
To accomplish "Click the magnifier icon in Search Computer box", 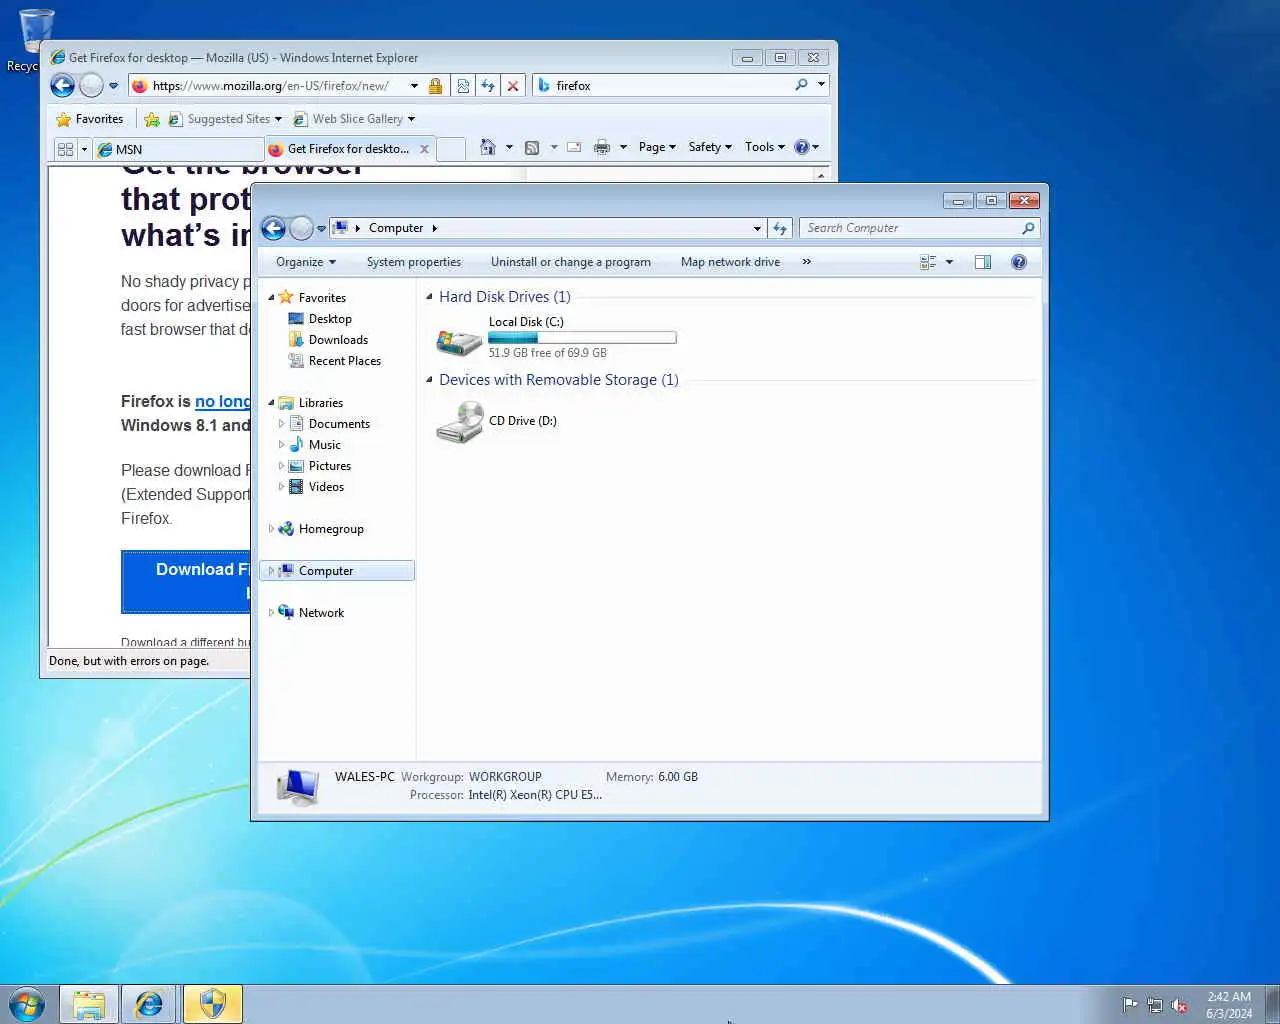I will [x=1028, y=228].
